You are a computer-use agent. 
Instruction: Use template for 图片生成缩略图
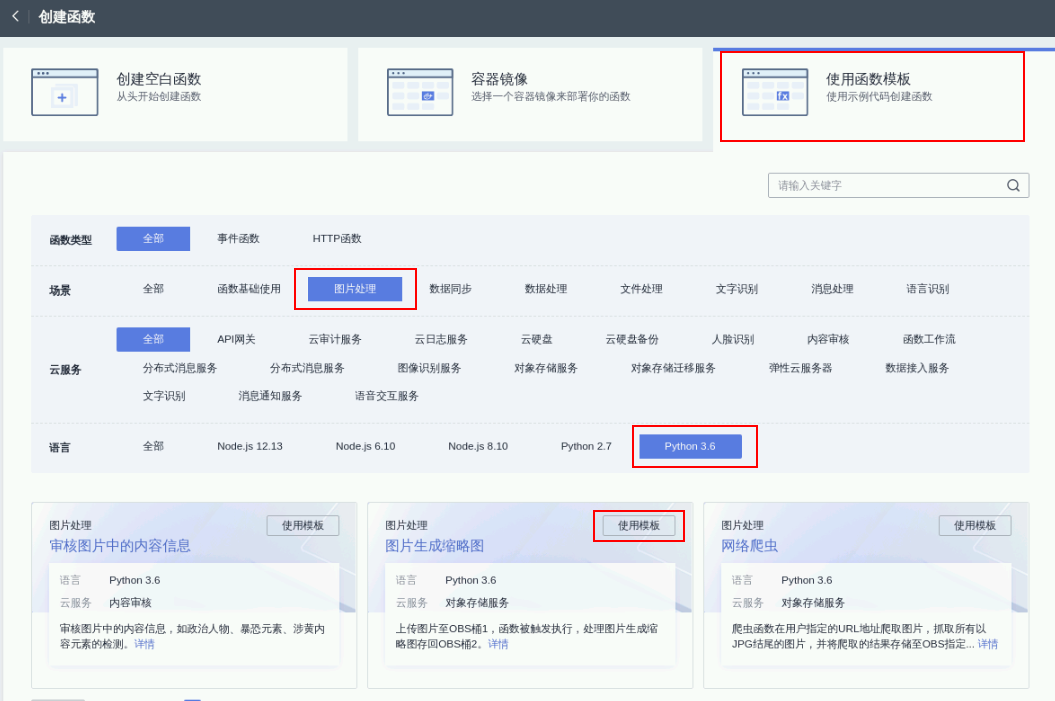click(638, 526)
